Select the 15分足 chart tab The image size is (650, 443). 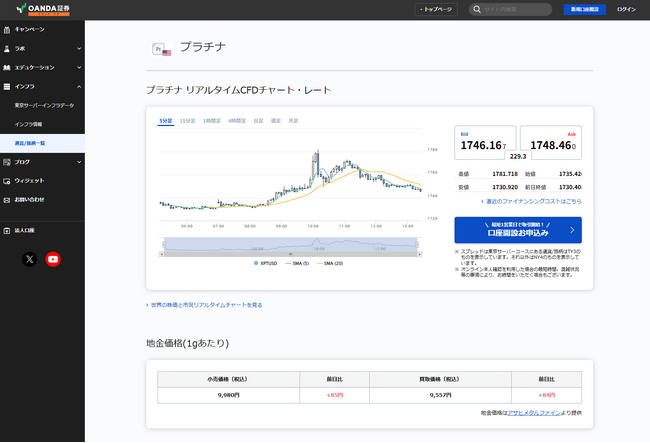coord(187,121)
